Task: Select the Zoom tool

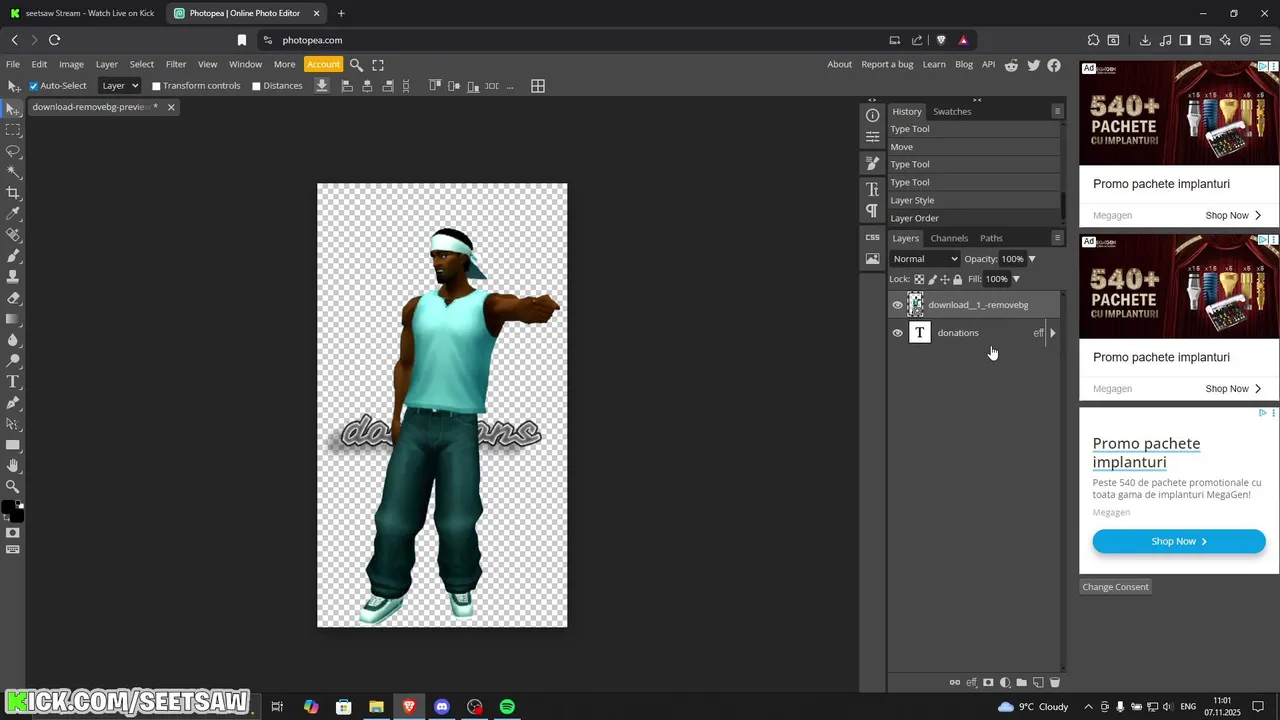Action: (13, 487)
